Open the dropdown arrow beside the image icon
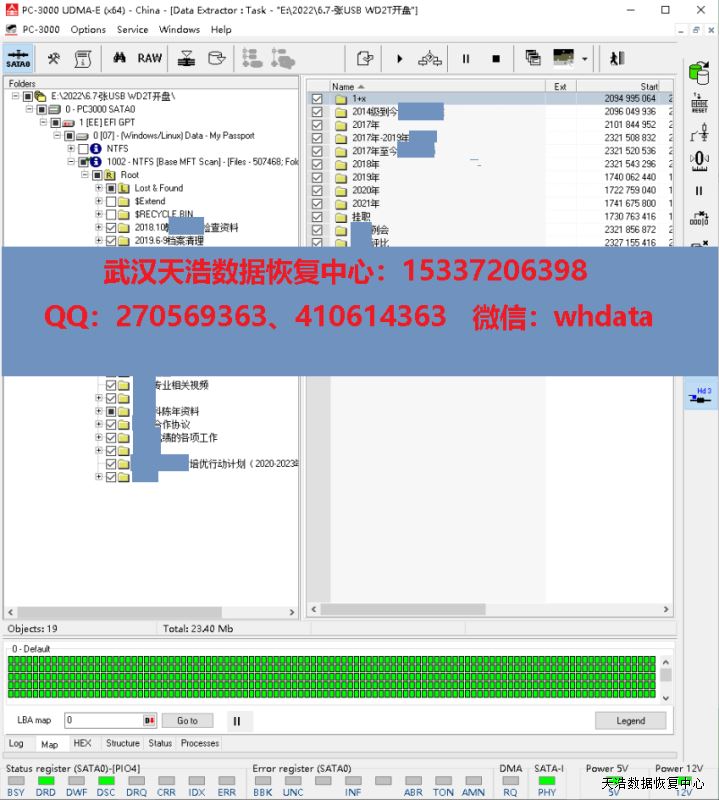Viewport: 719px width, 800px height. [585, 59]
